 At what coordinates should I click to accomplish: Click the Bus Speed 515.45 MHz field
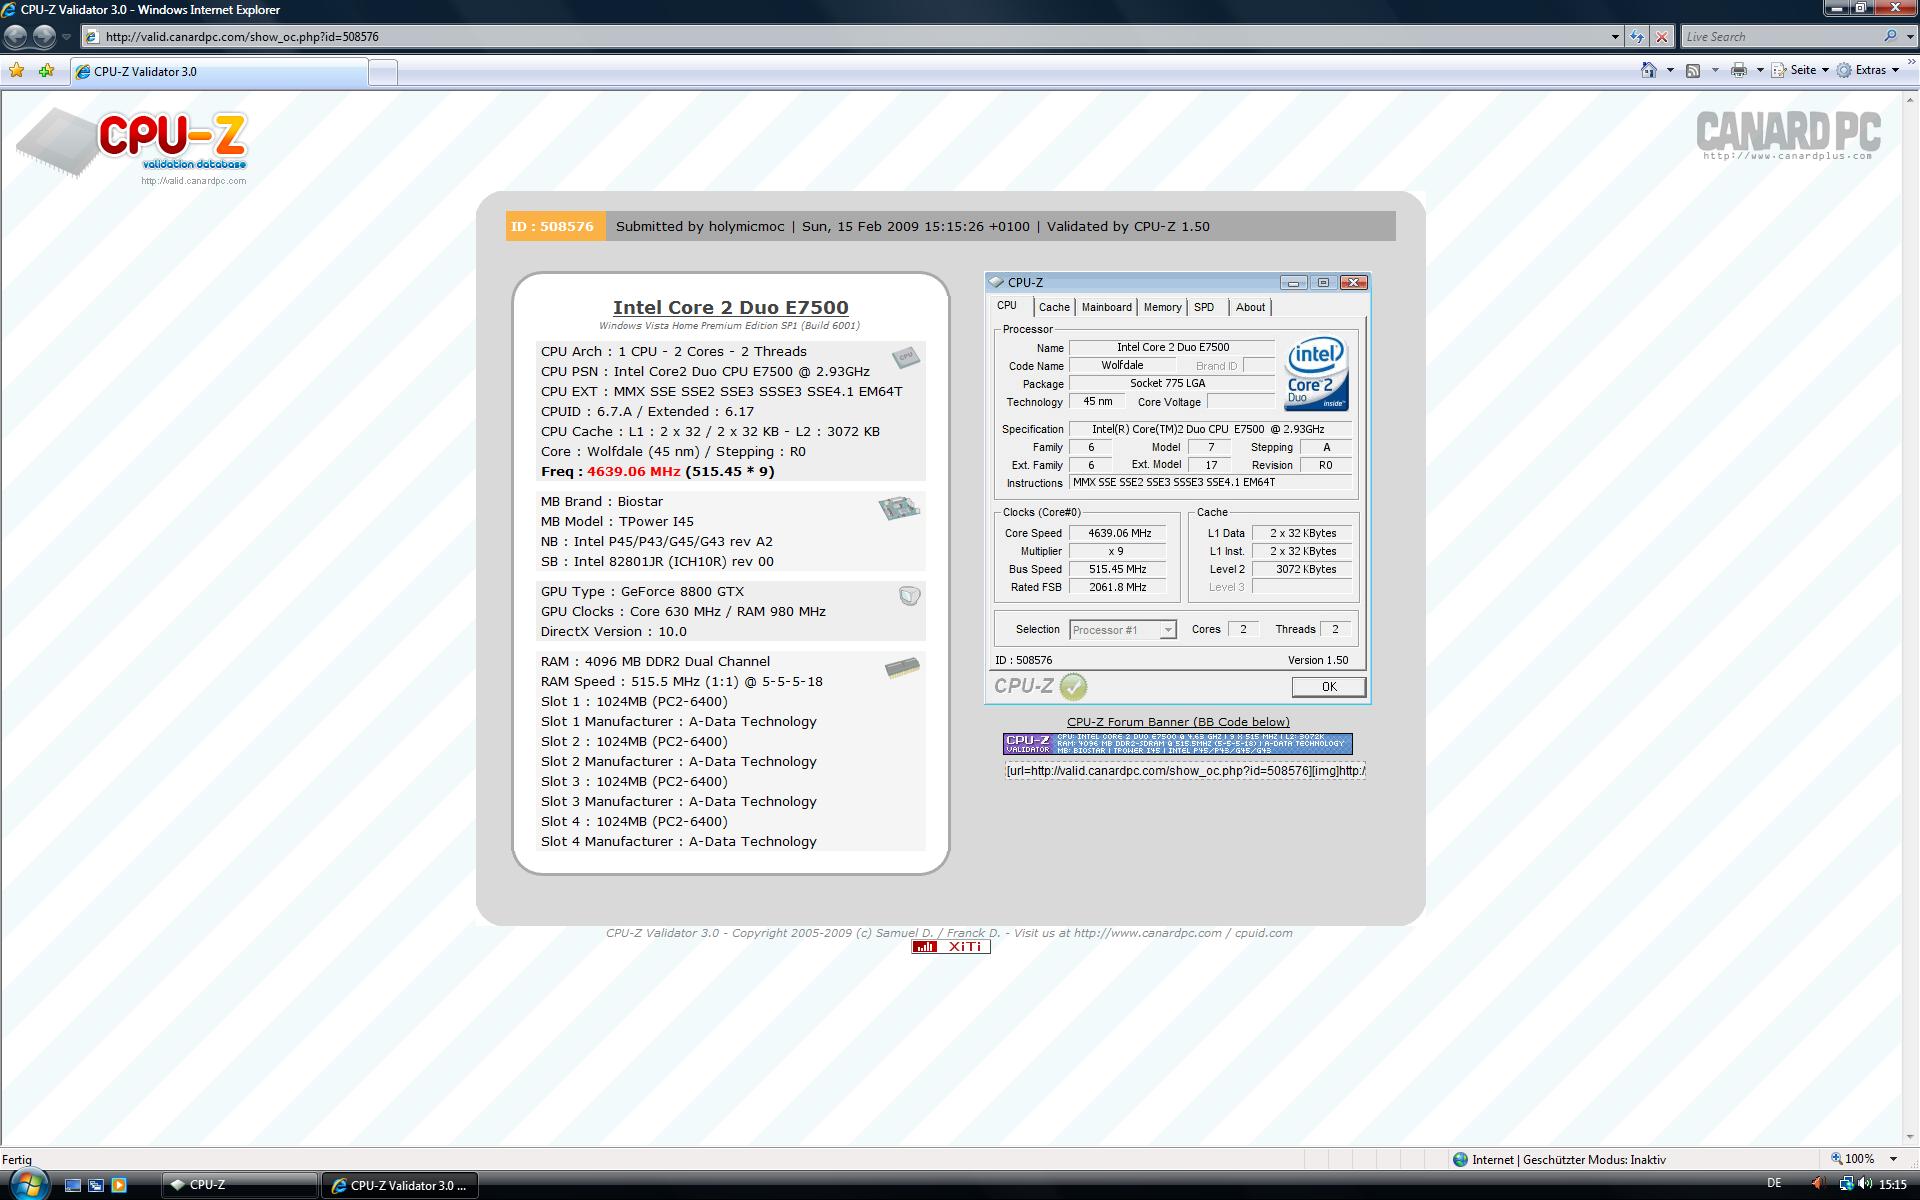(x=1118, y=570)
